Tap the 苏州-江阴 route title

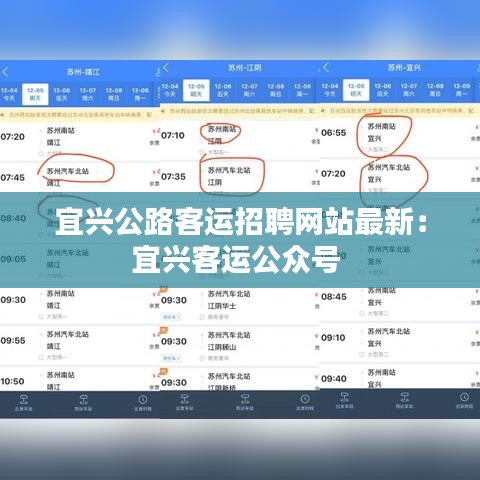[245, 68]
